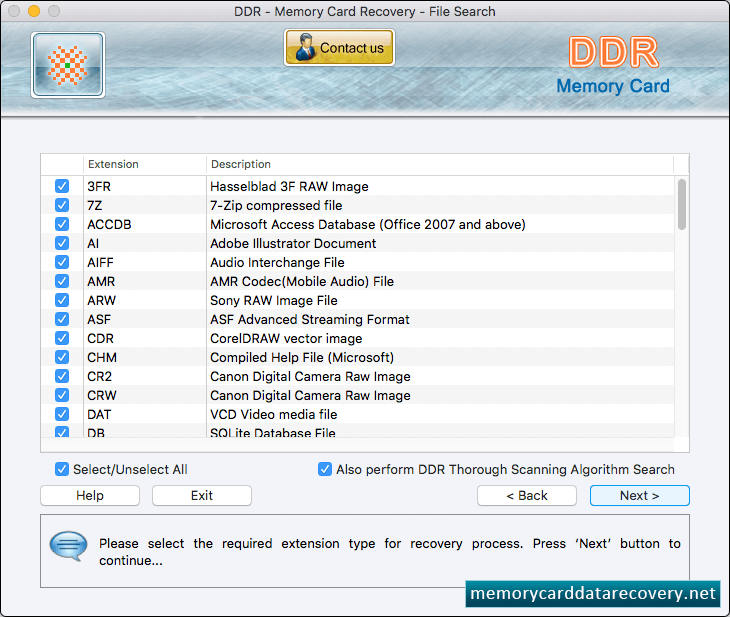Uncheck the 7Z extension checkbox

click(x=62, y=205)
